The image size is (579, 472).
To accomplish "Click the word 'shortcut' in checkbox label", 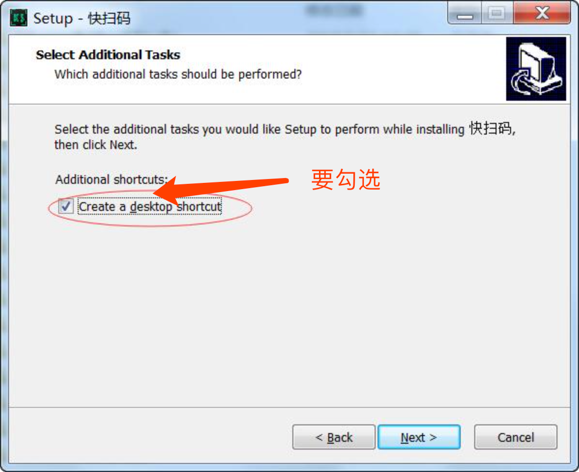I will (199, 207).
